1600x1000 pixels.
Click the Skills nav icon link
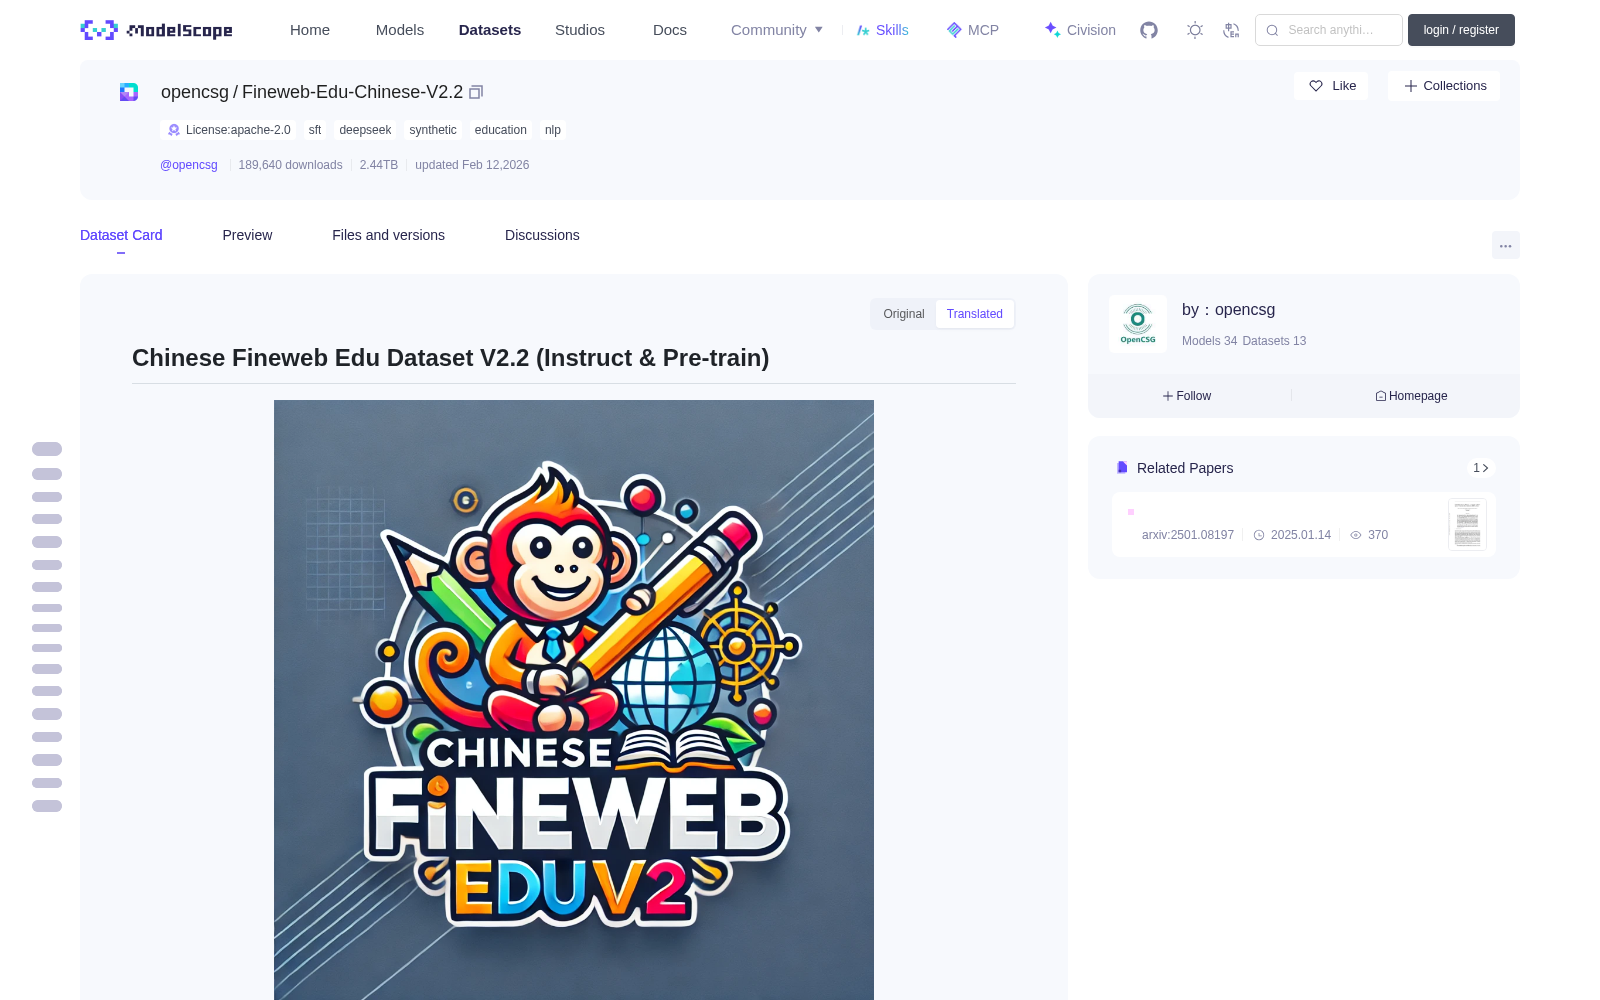[882, 30]
